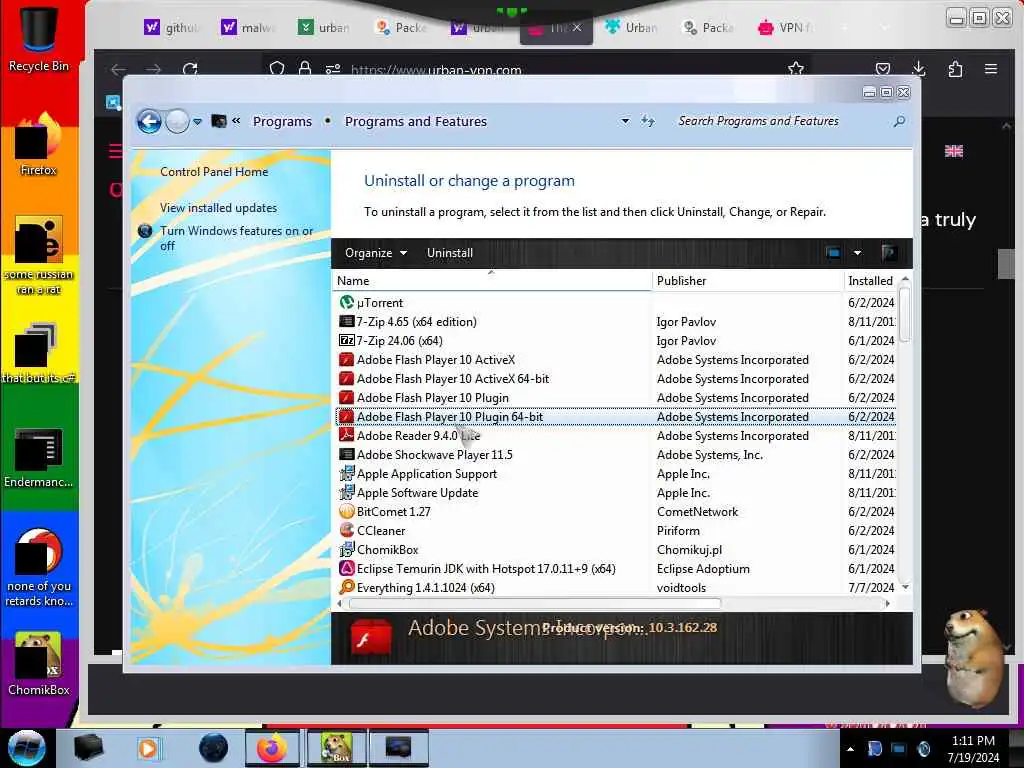Select the BitComet 1.27 icon

[347, 511]
